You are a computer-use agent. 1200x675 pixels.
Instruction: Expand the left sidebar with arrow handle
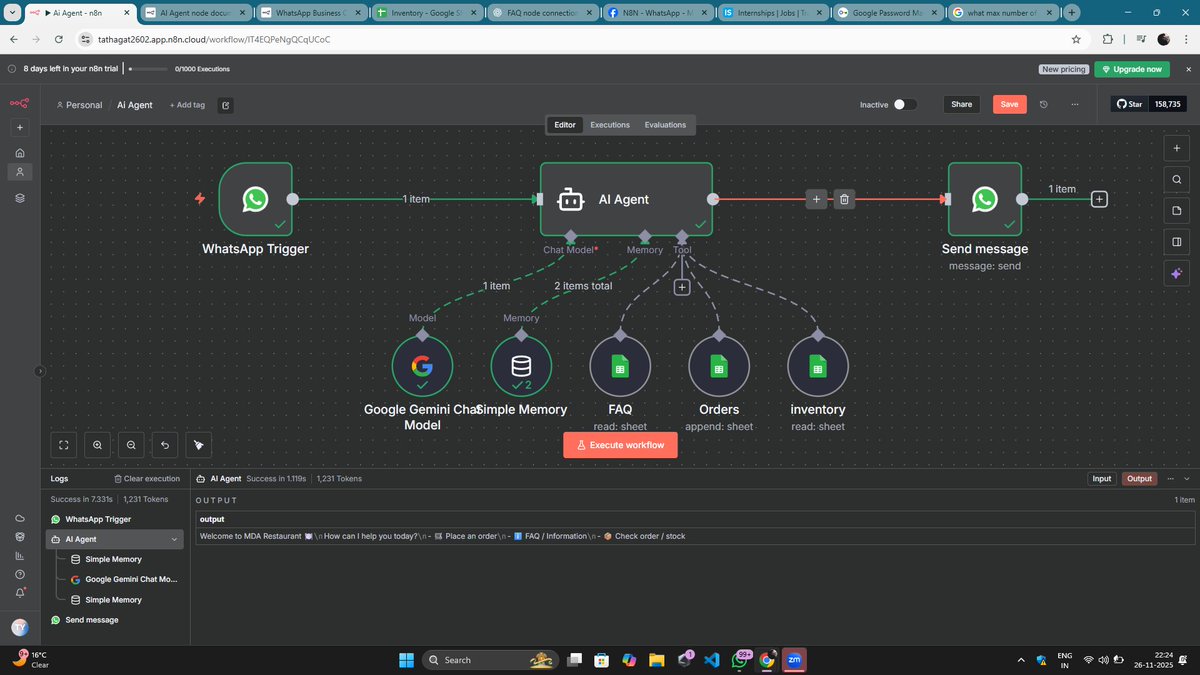40,371
